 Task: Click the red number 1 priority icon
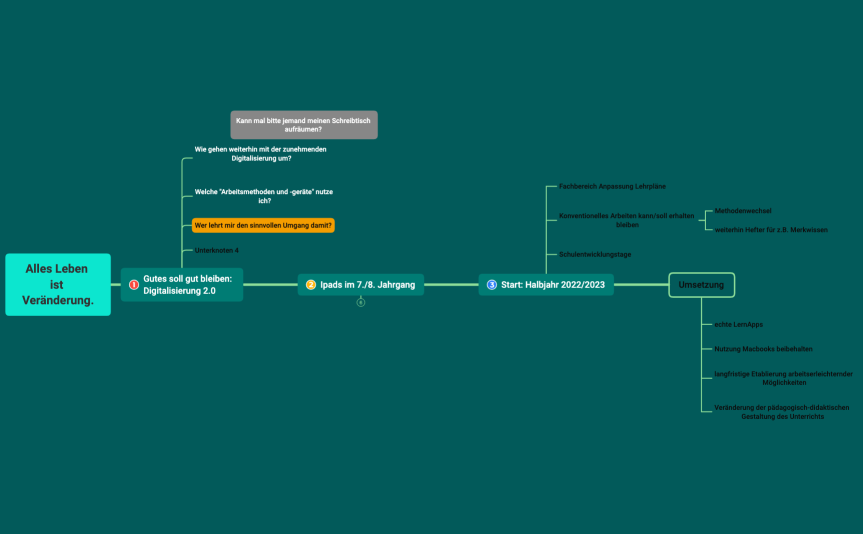[134, 285]
